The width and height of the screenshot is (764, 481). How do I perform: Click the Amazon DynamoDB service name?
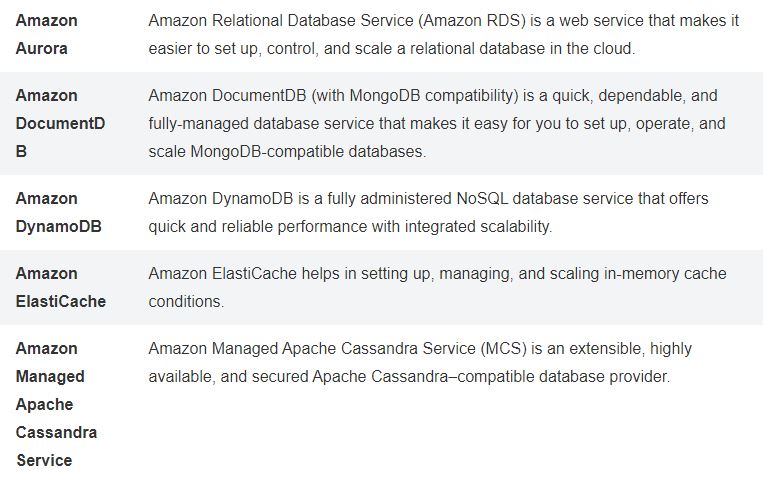pyautogui.click(x=58, y=212)
